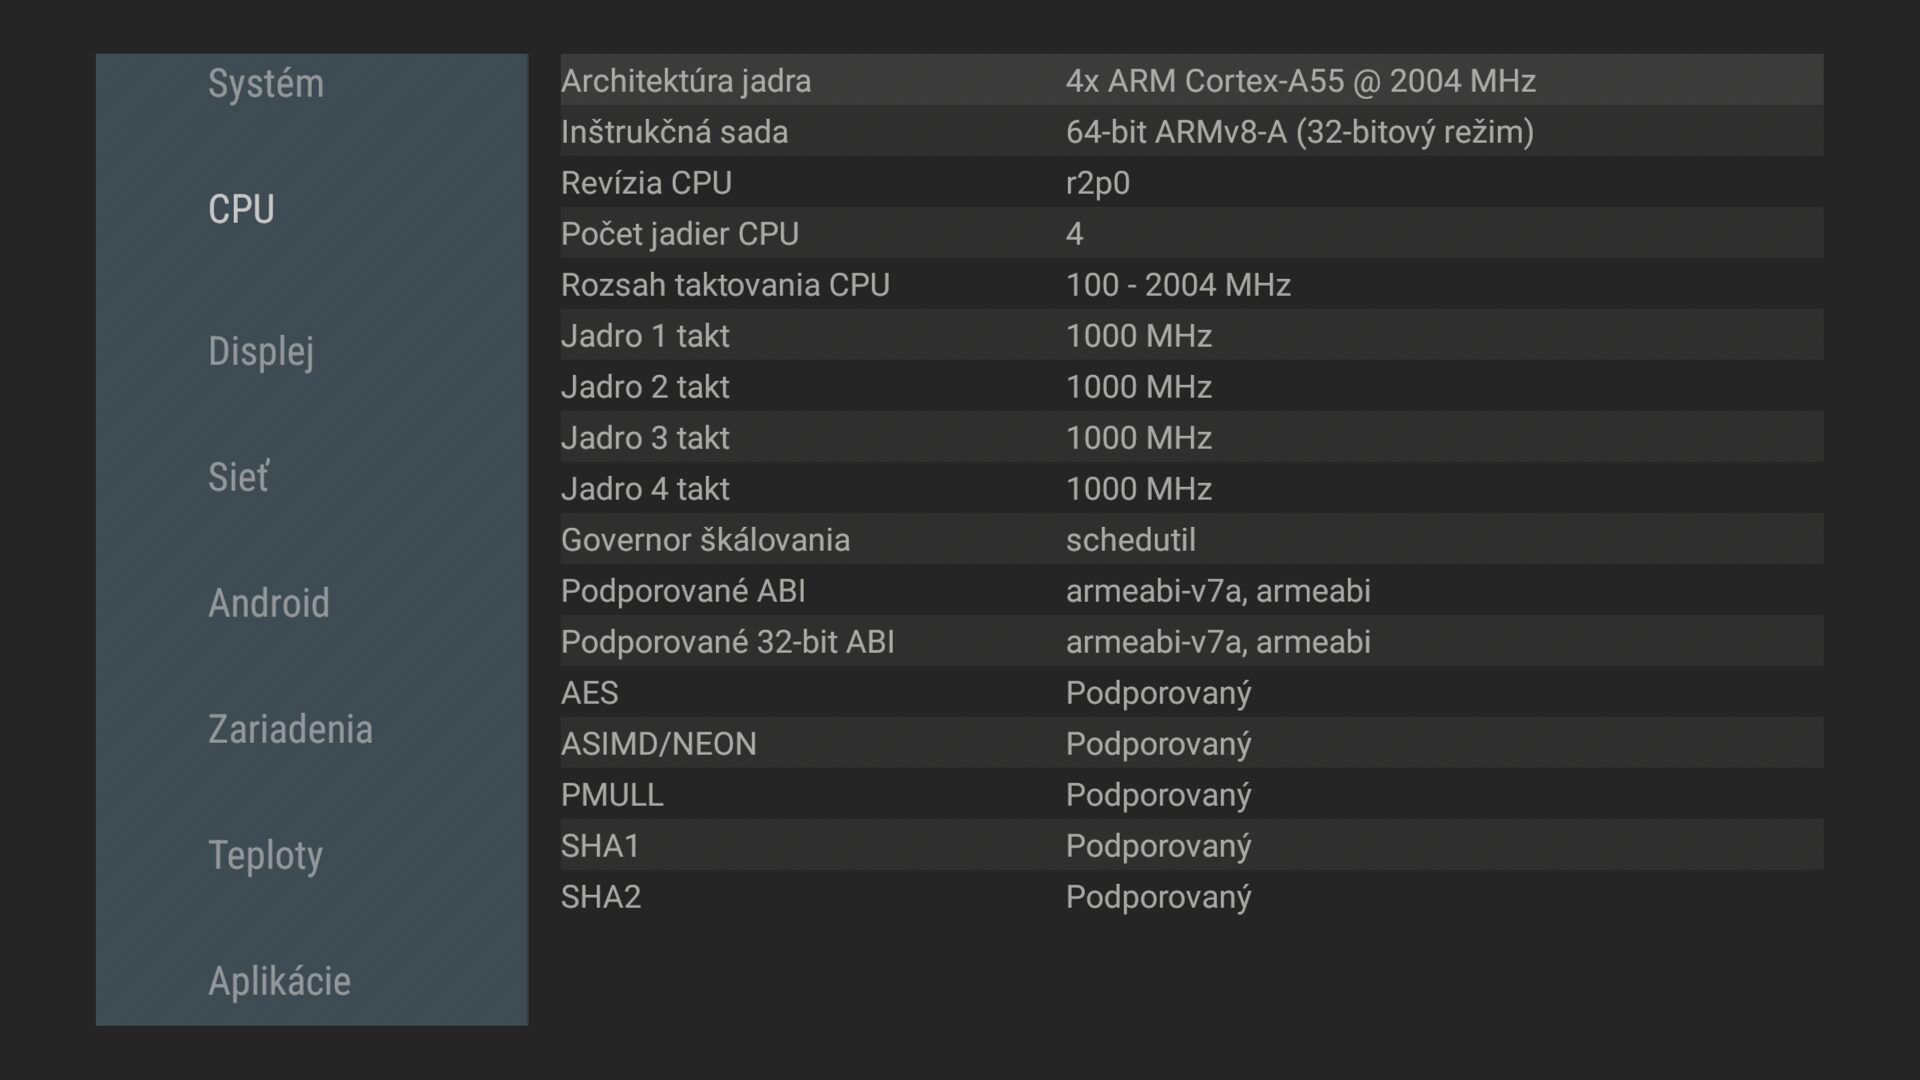The height and width of the screenshot is (1080, 1920).
Task: Click the core count value 4
Action: [x=1075, y=234]
